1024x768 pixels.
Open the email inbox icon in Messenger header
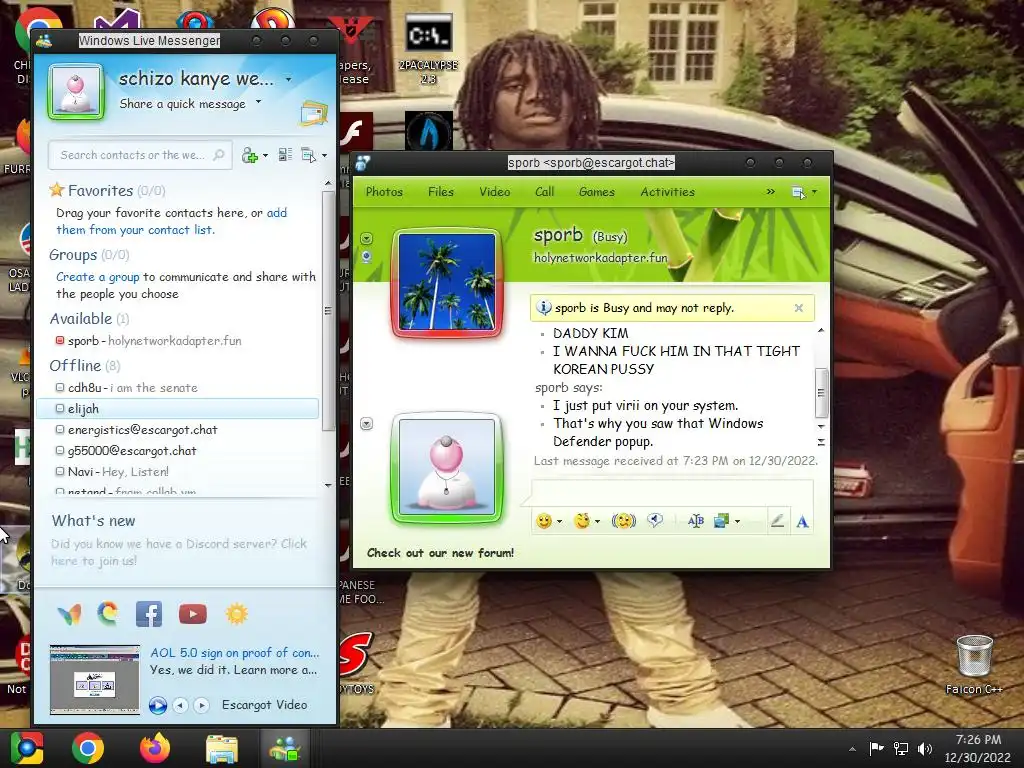pos(313,114)
